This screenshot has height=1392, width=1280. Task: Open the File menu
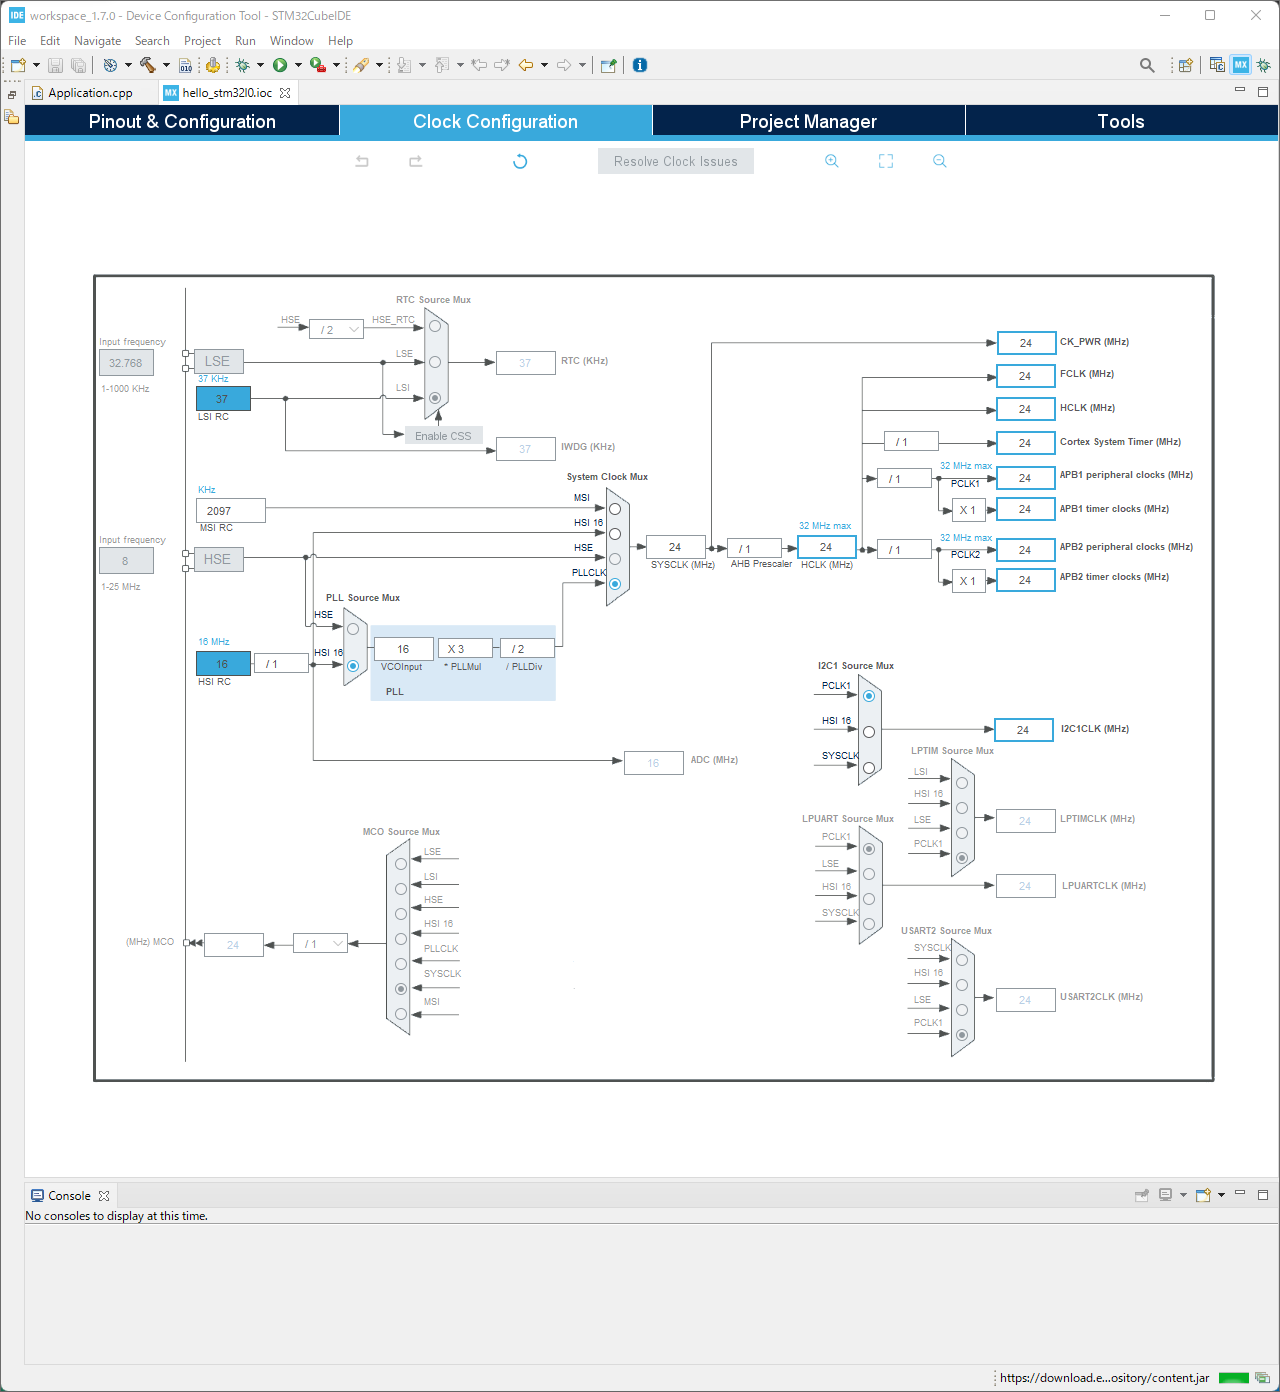pos(17,41)
